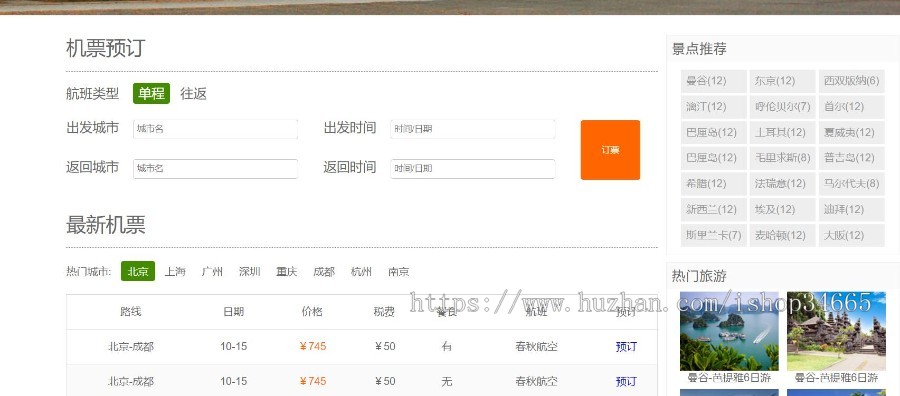Open the 曼谷(12) attraction tag
This screenshot has width=900, height=396.
pos(713,81)
